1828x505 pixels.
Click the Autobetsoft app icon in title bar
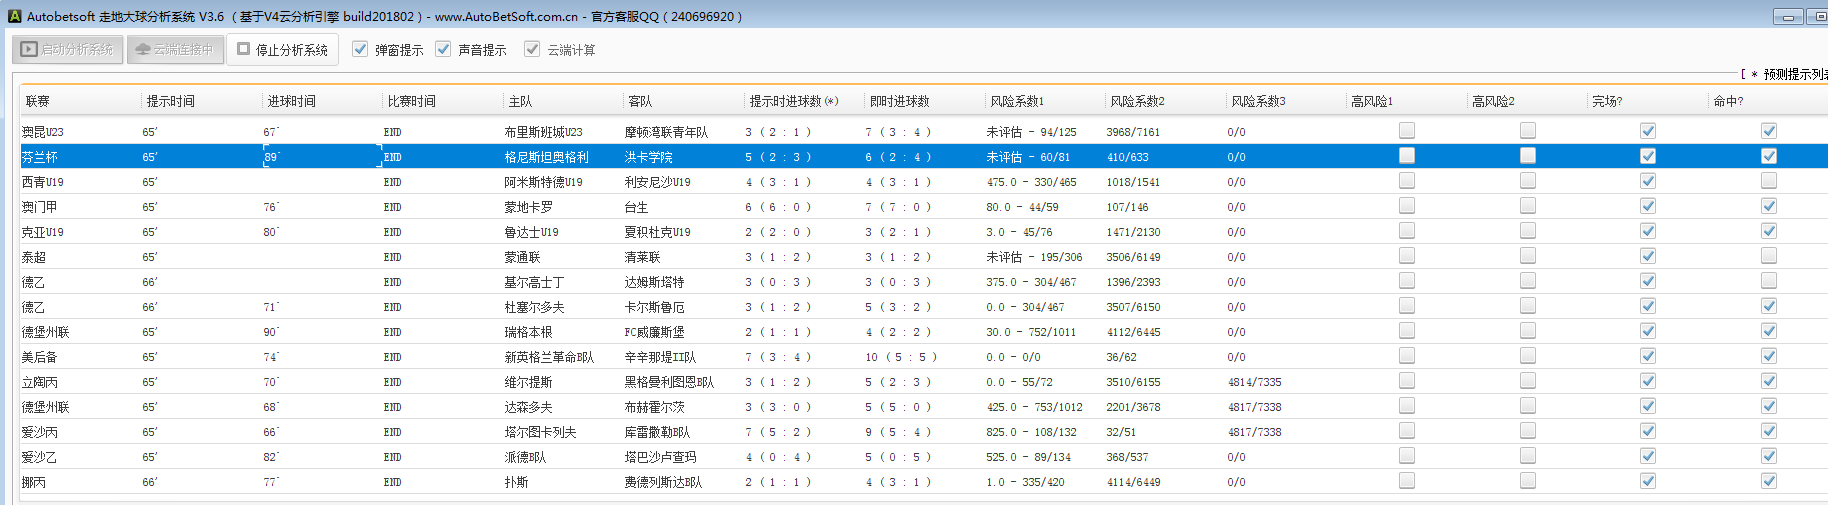pyautogui.click(x=14, y=16)
